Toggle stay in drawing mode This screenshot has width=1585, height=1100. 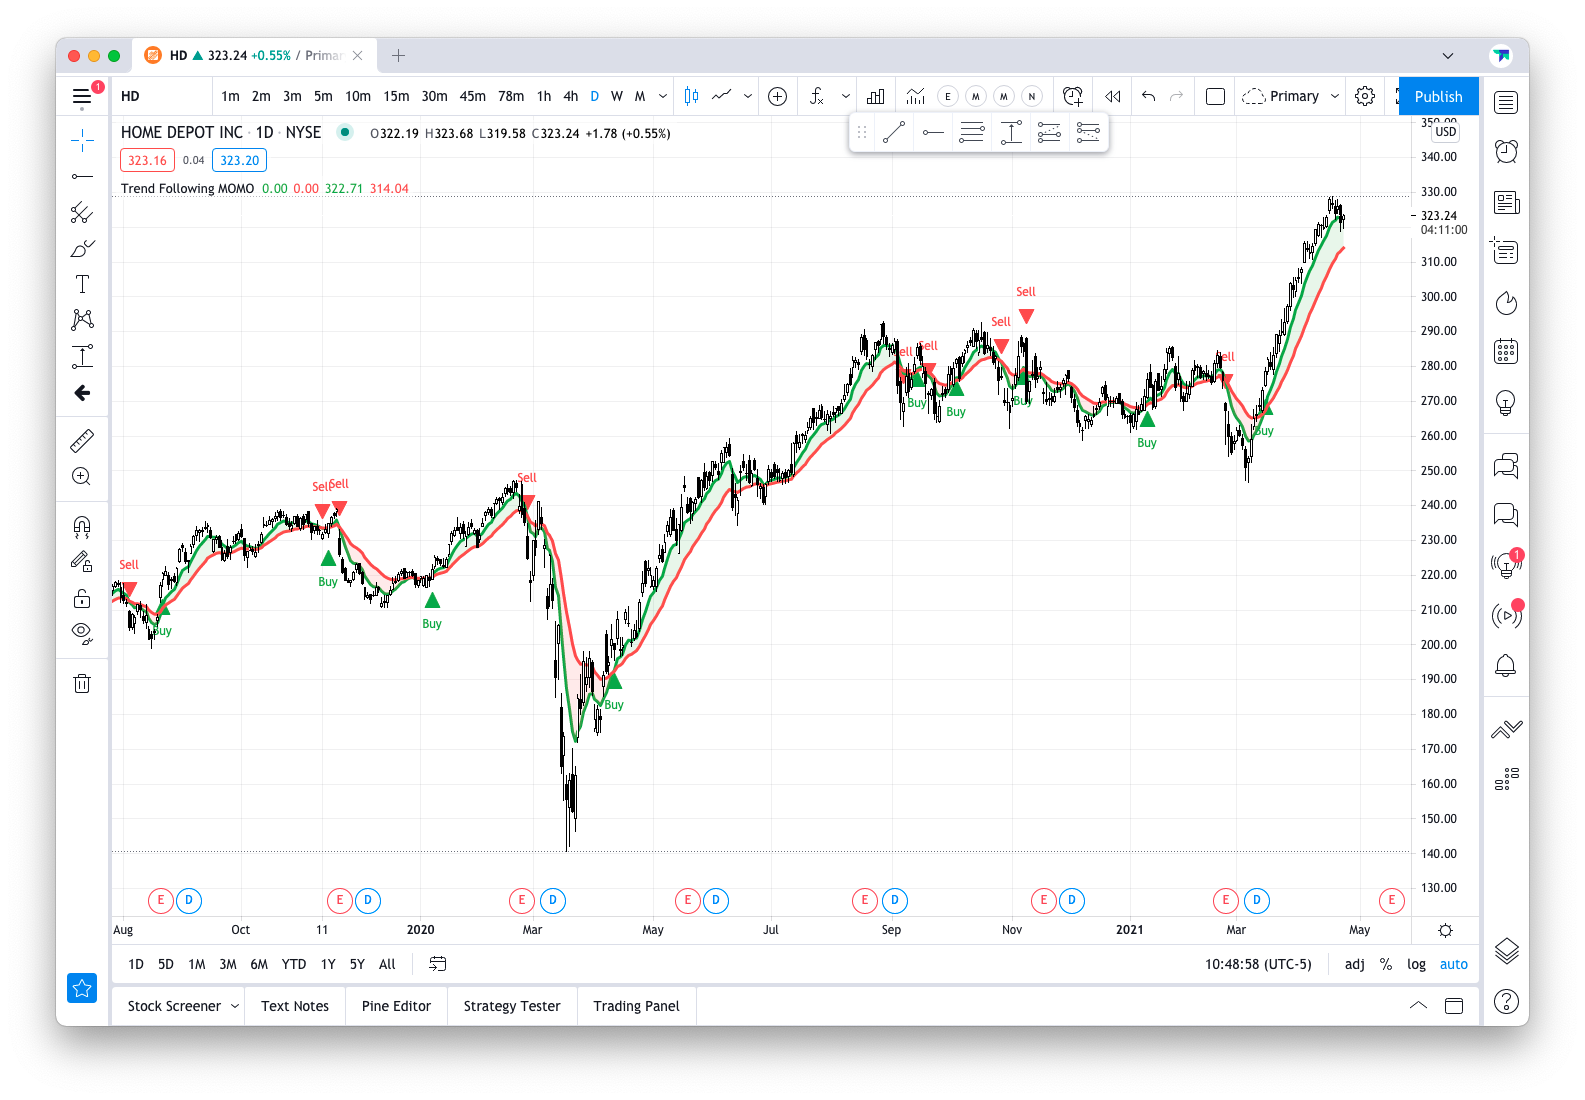(x=82, y=562)
